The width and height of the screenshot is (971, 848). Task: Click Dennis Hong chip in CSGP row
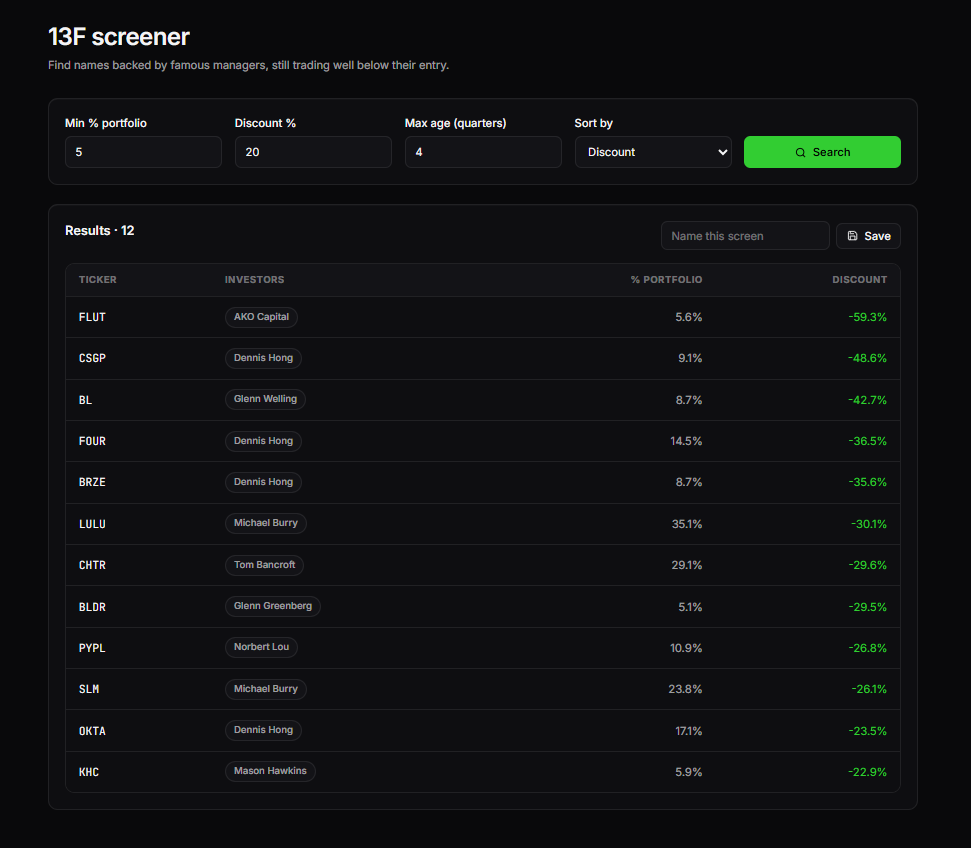click(263, 357)
